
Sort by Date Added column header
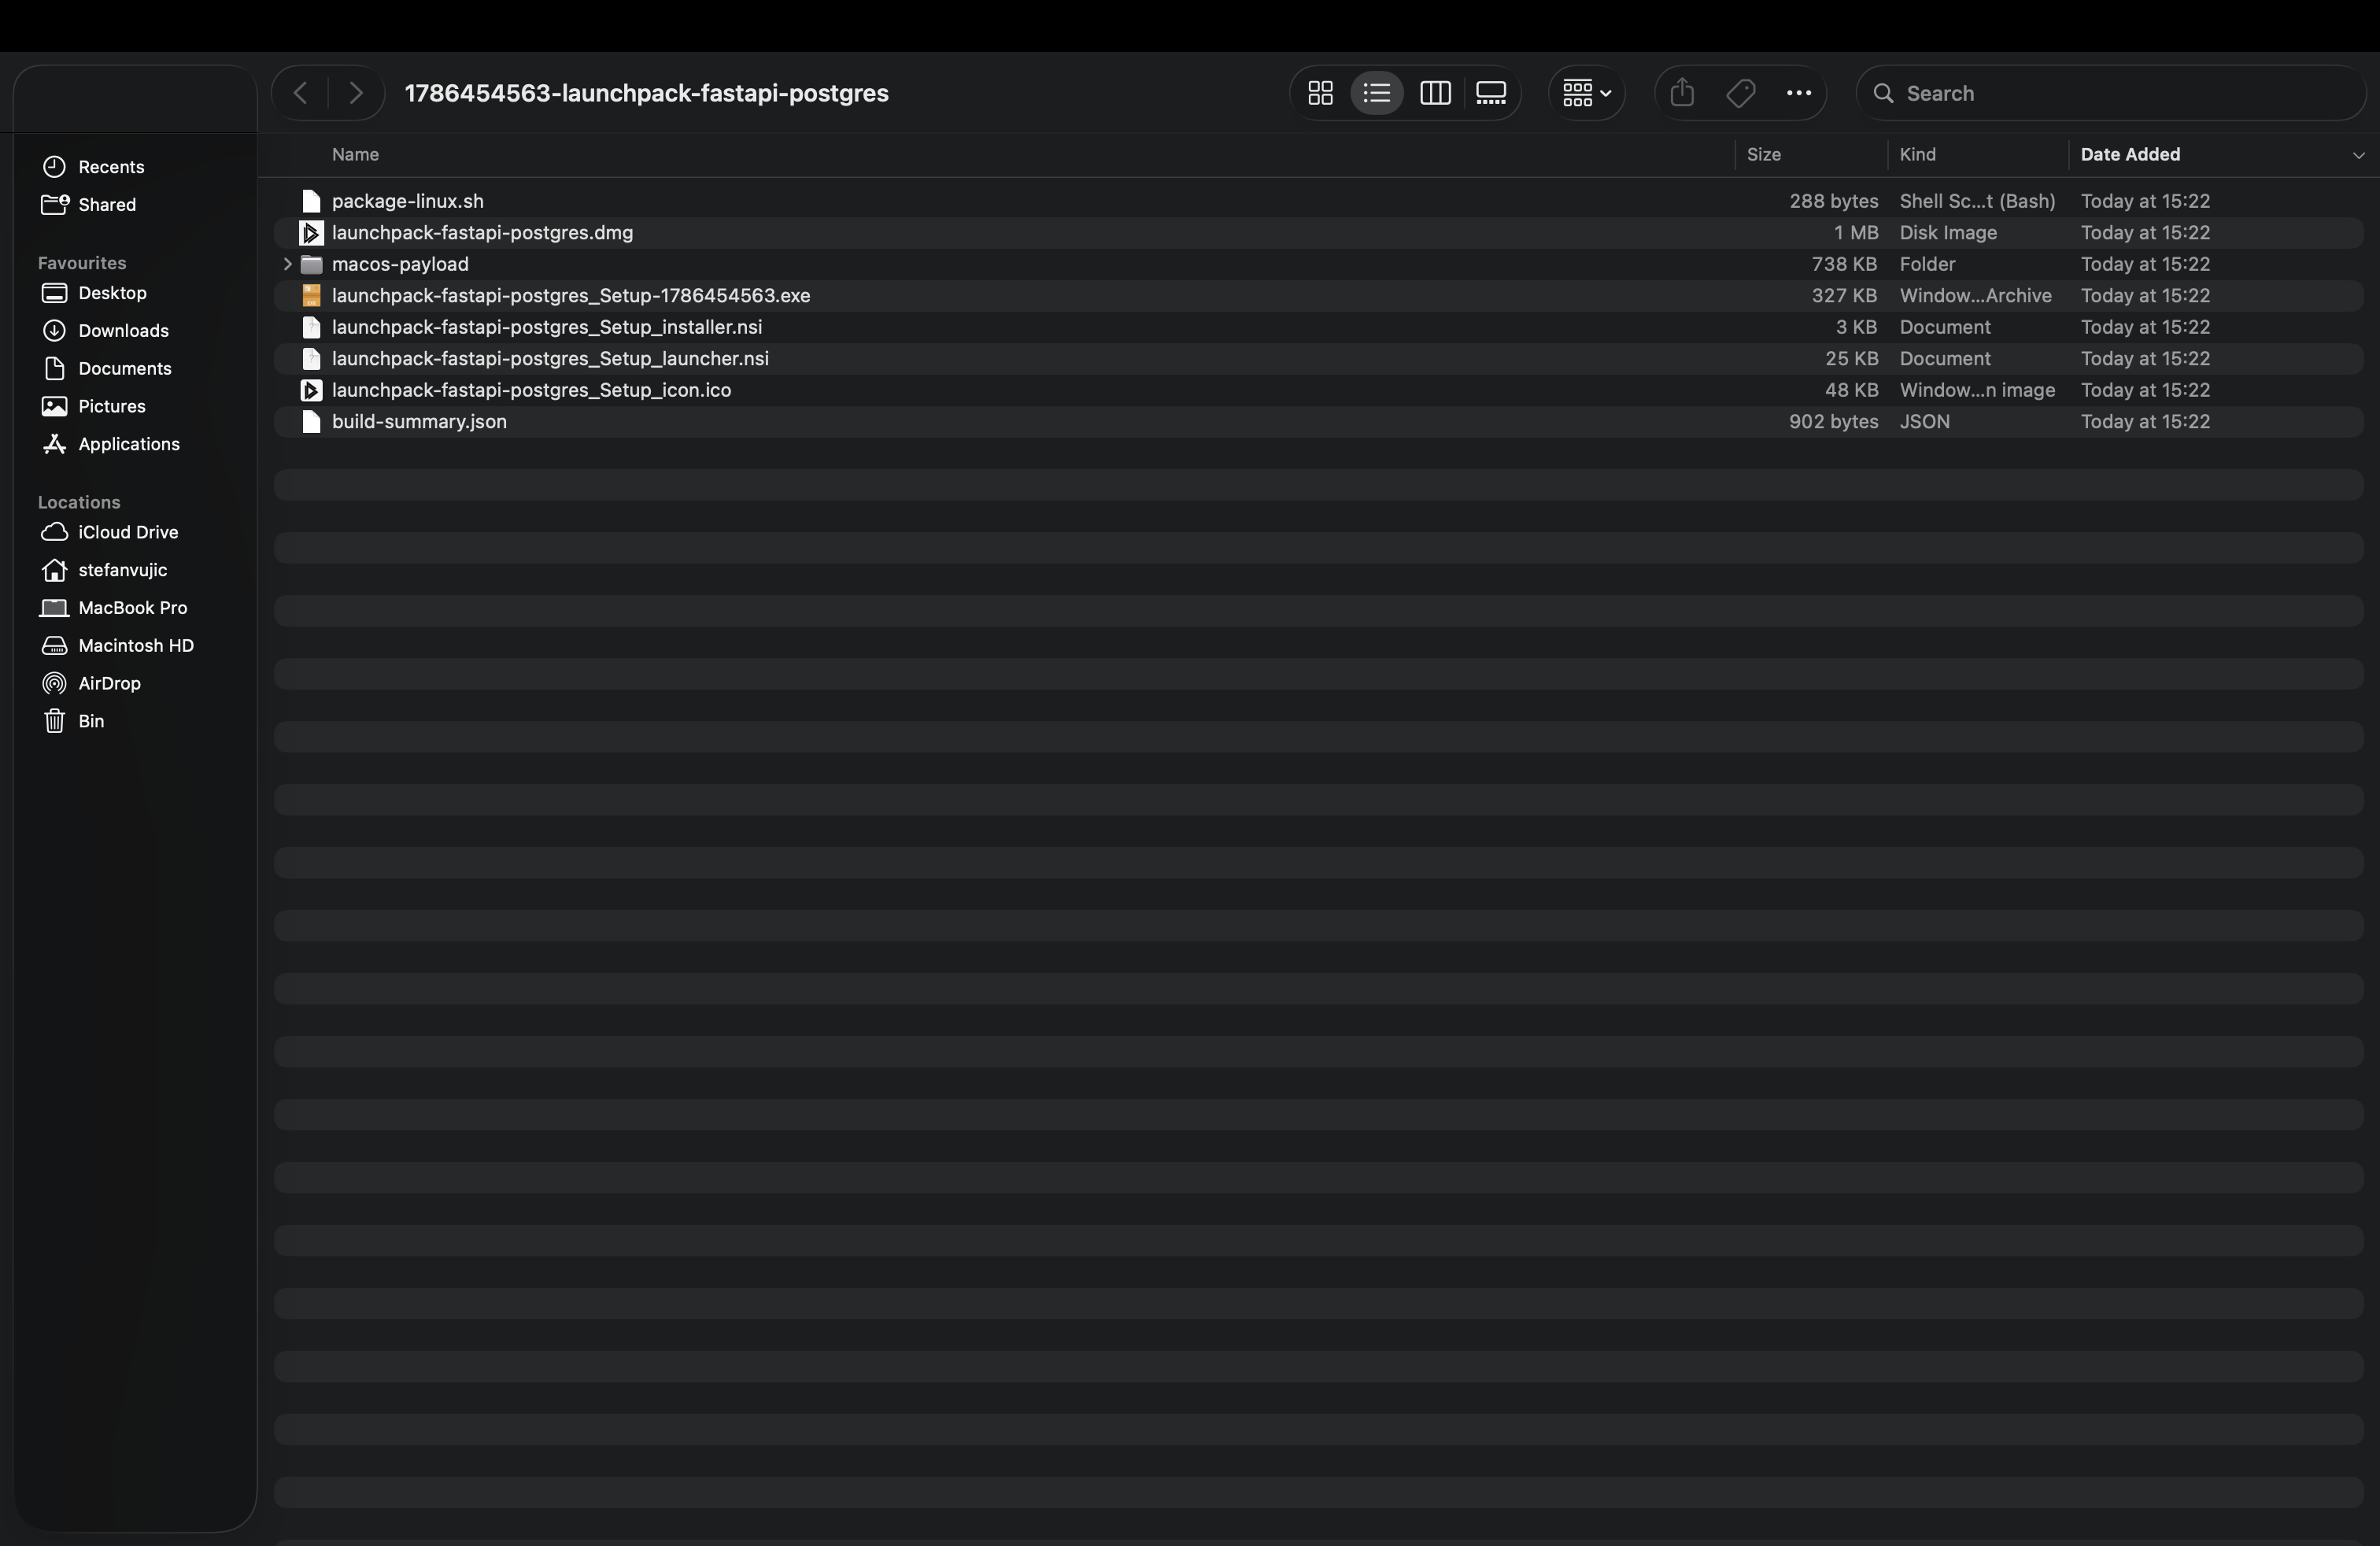point(2130,154)
